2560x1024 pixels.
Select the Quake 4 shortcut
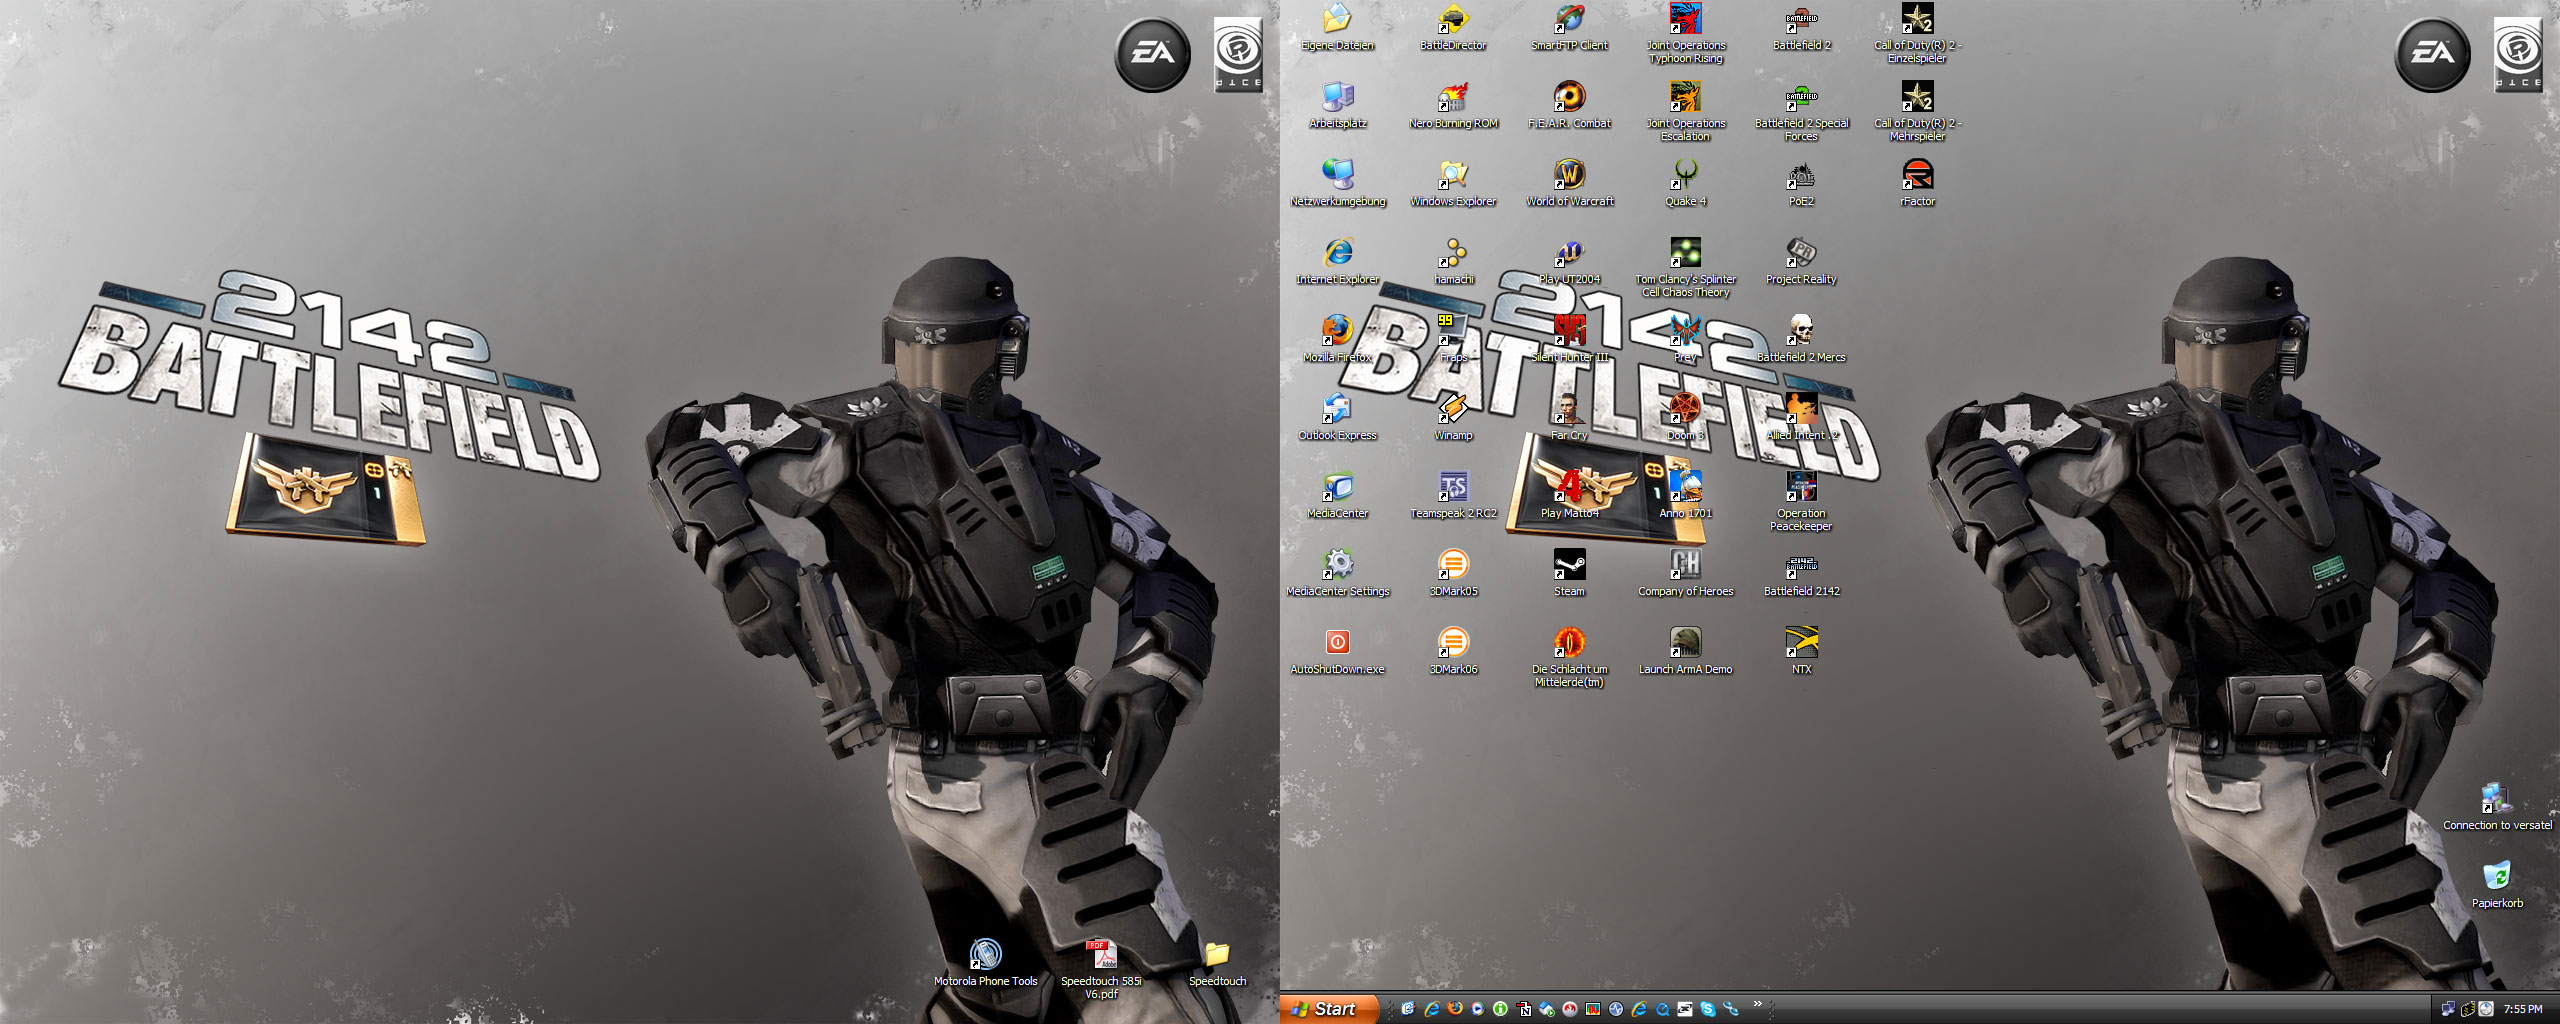pyautogui.click(x=1685, y=183)
